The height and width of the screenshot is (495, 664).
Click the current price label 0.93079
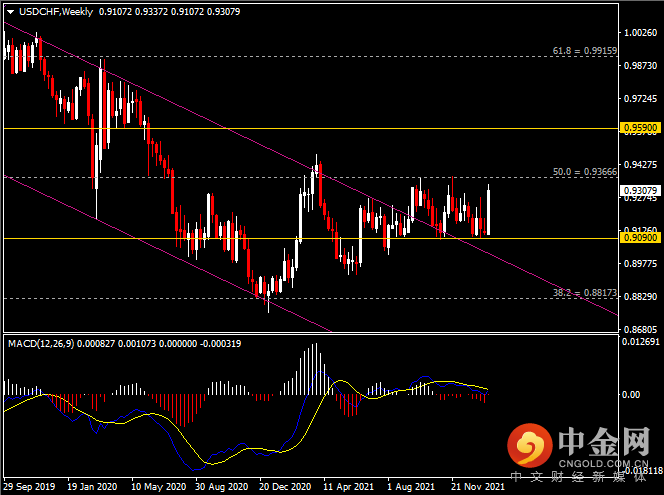pyautogui.click(x=641, y=191)
